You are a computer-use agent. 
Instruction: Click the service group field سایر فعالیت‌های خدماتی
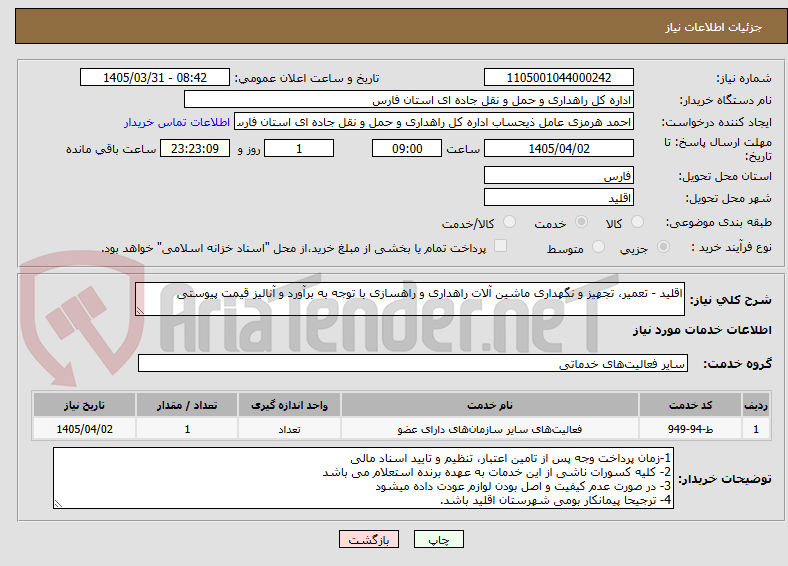tap(413, 363)
